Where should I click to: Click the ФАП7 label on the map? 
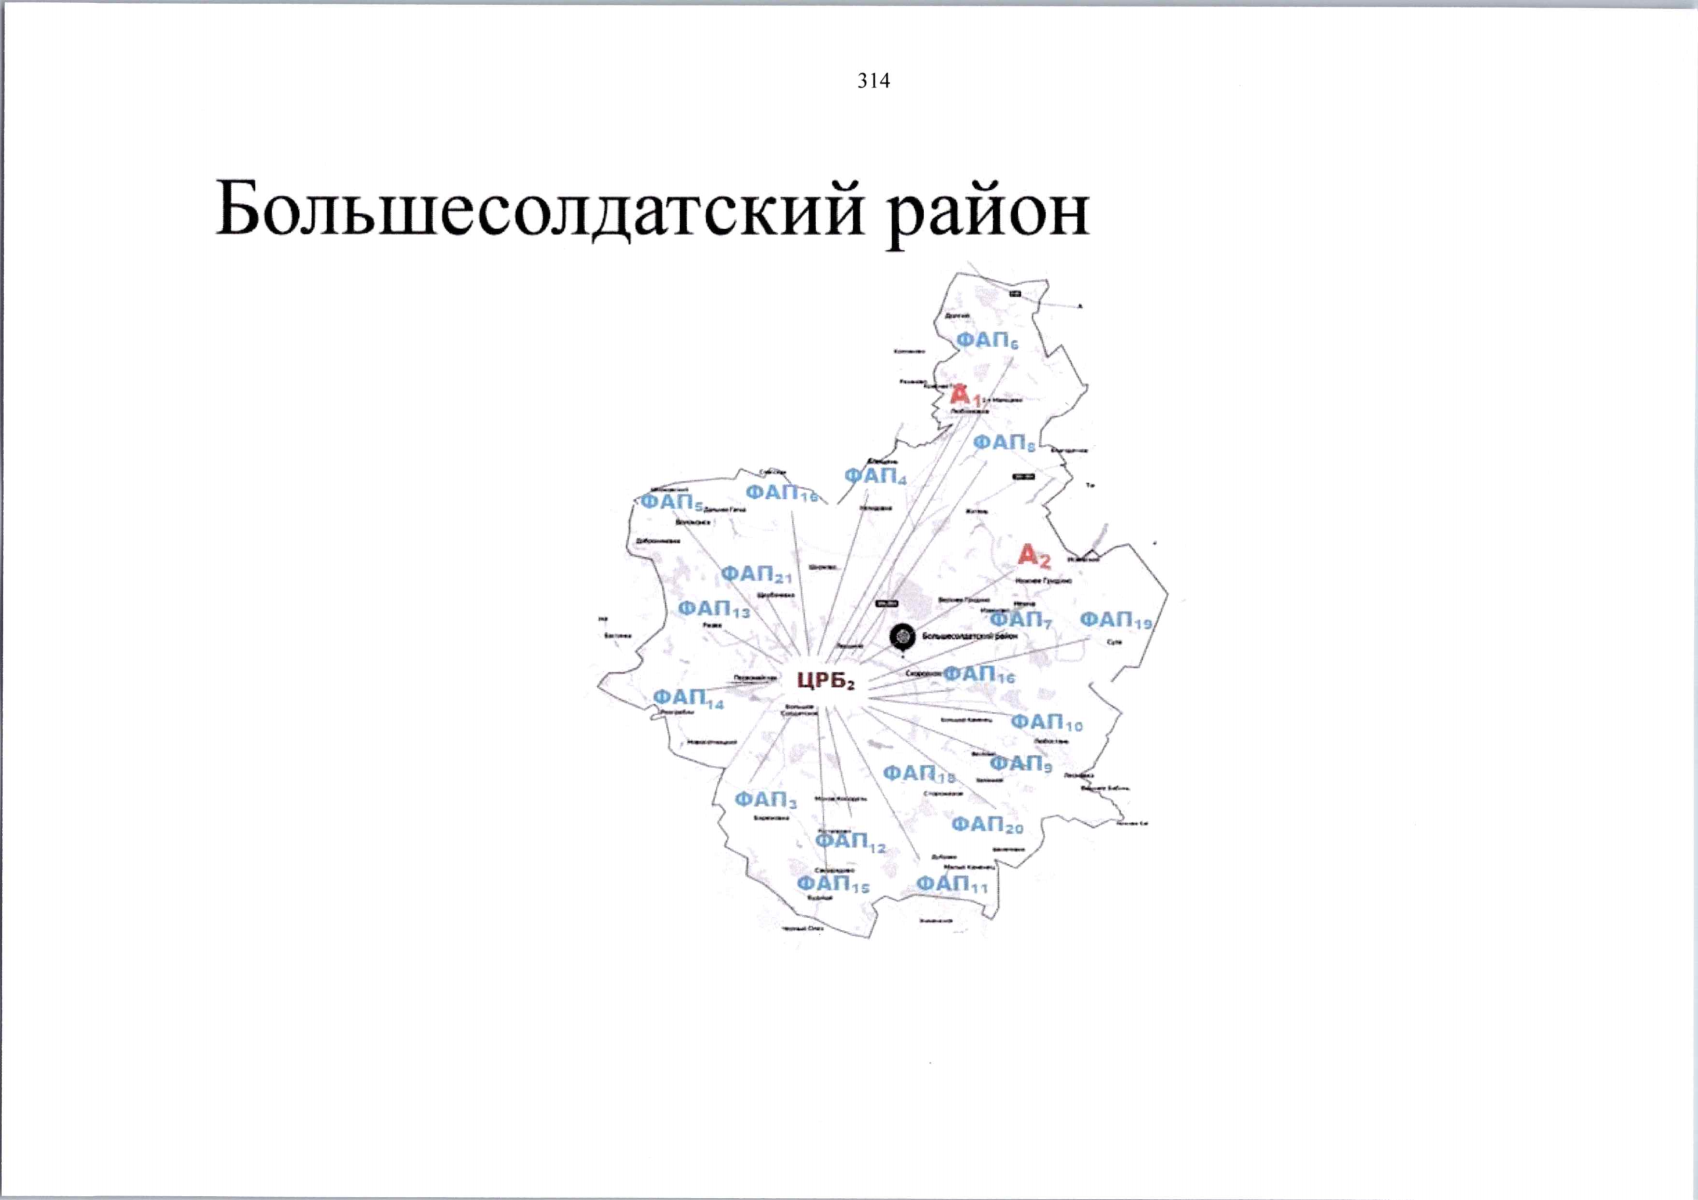coord(1021,620)
